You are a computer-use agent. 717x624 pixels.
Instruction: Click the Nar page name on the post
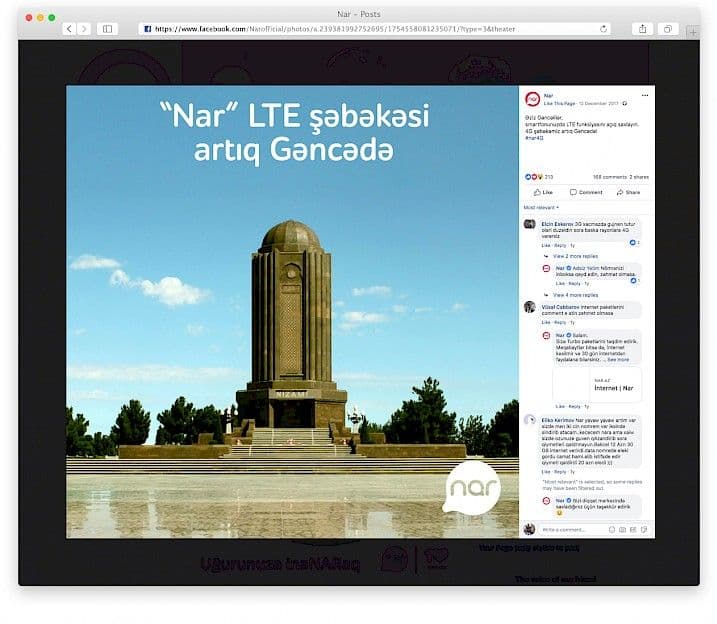(548, 96)
